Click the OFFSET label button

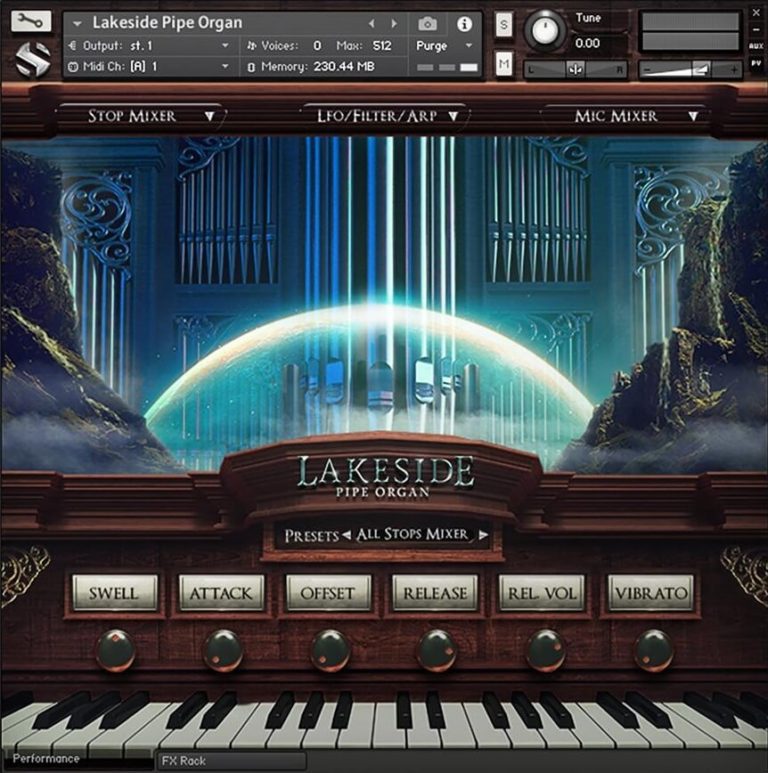(x=328, y=593)
